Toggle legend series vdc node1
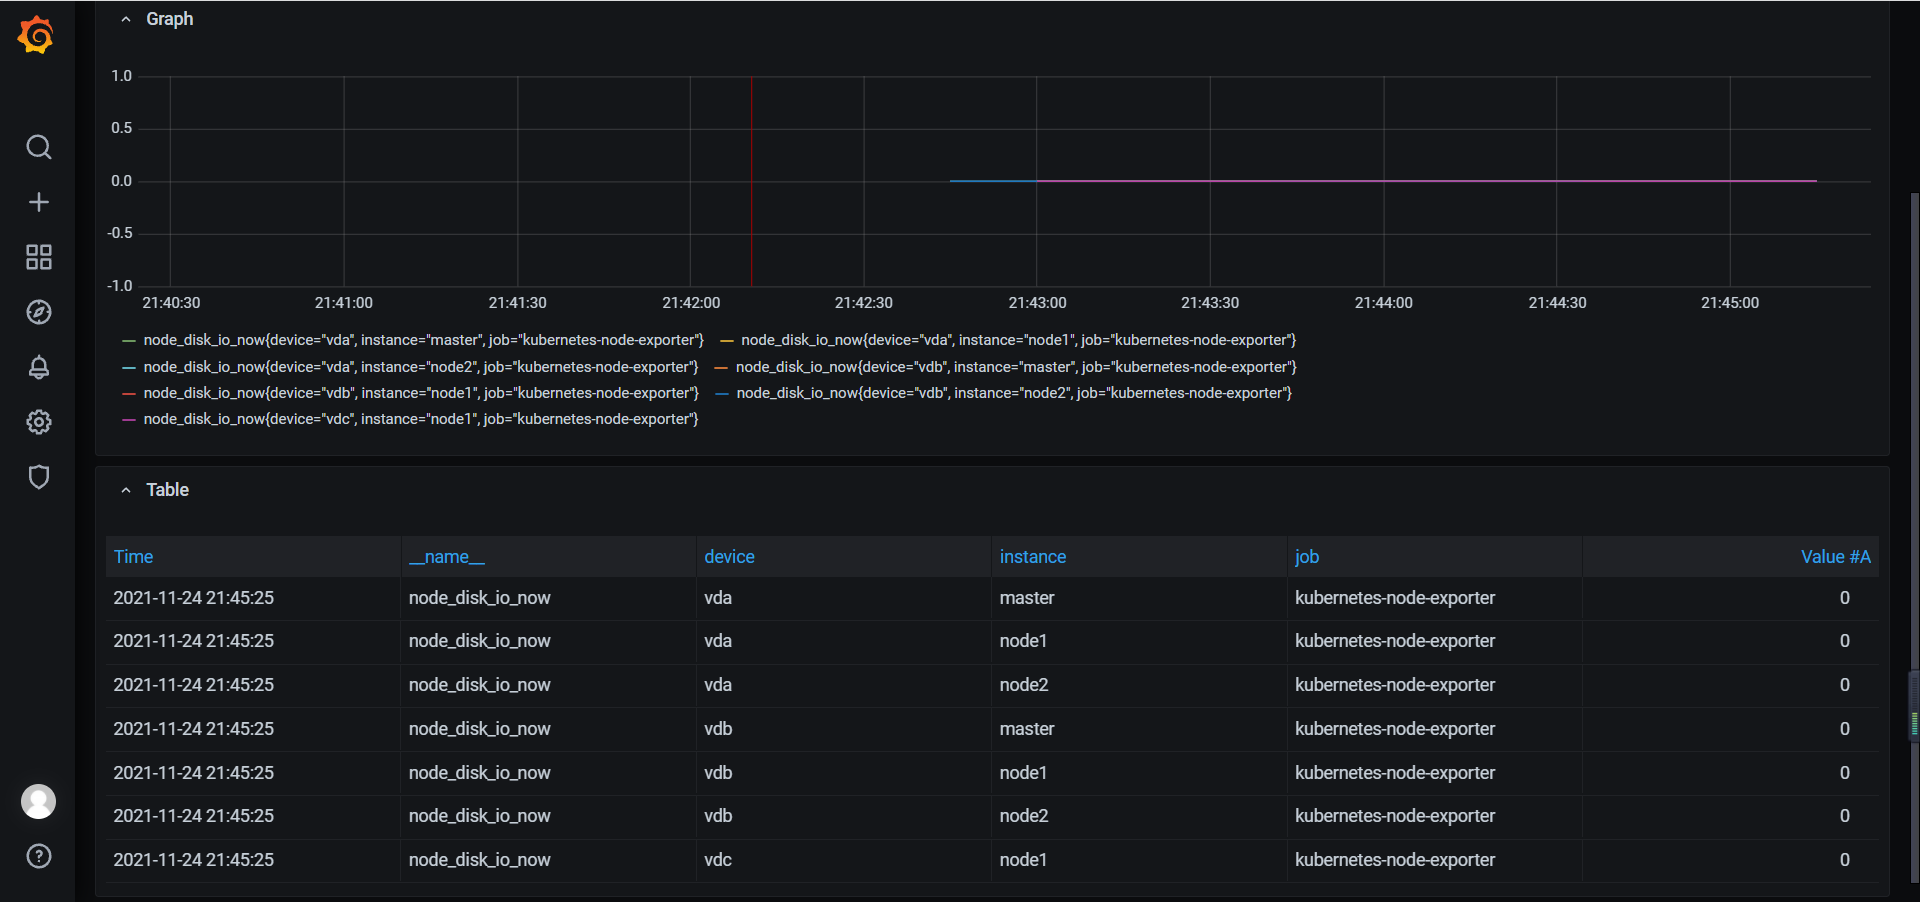Screen dimensions: 1920x902 click(x=421, y=419)
